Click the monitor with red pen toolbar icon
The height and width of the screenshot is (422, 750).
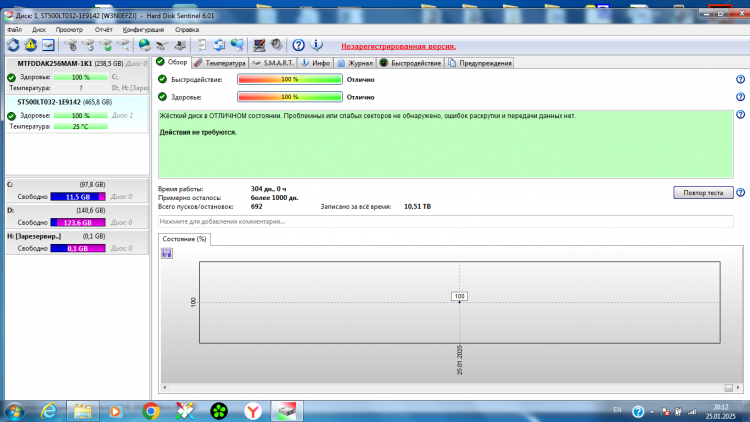[259, 45]
